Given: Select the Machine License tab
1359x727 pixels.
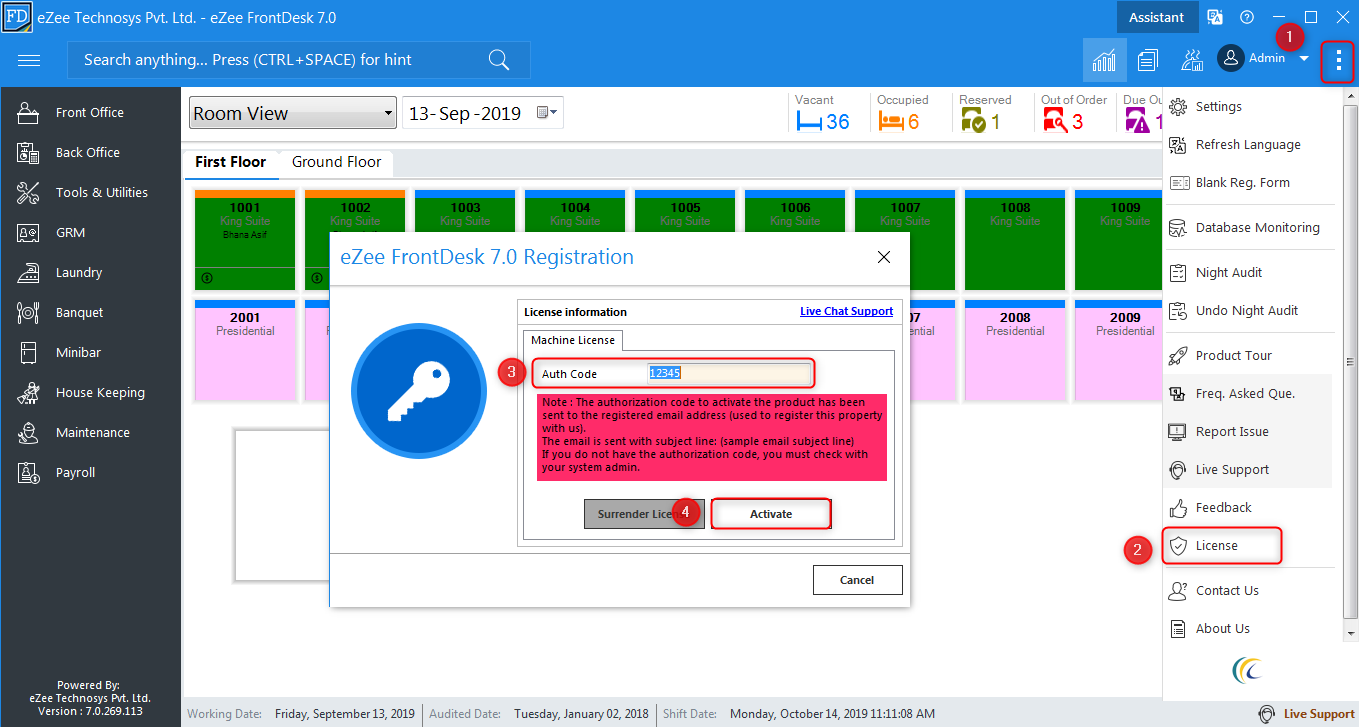Looking at the screenshot, I should pyautogui.click(x=573, y=341).
